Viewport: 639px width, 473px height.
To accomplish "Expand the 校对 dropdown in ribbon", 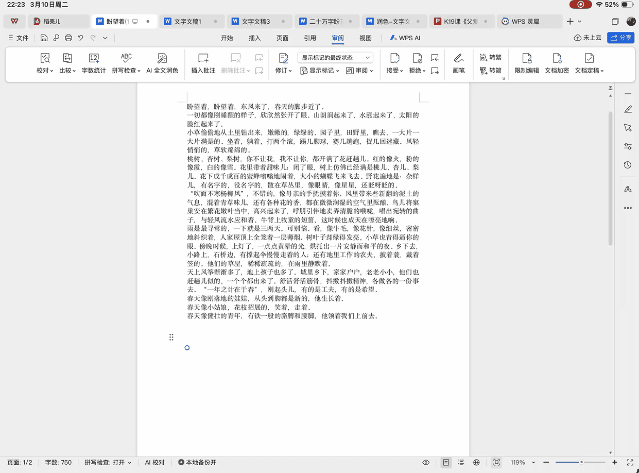I will click(44, 70).
